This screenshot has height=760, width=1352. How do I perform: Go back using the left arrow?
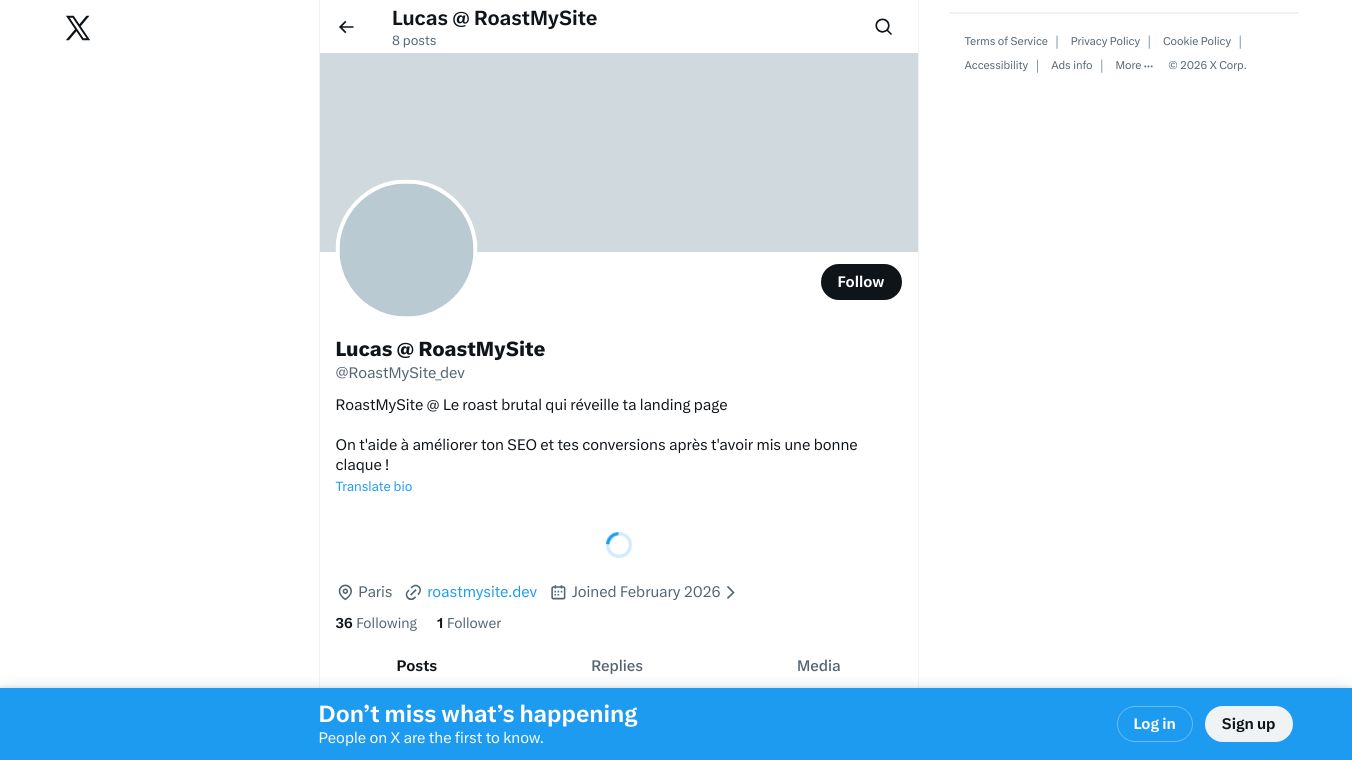346,27
